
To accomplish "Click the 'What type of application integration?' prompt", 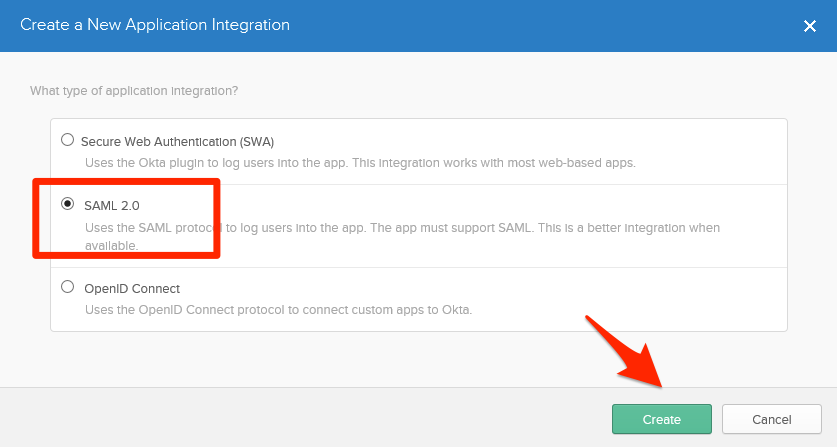I will (x=134, y=91).
